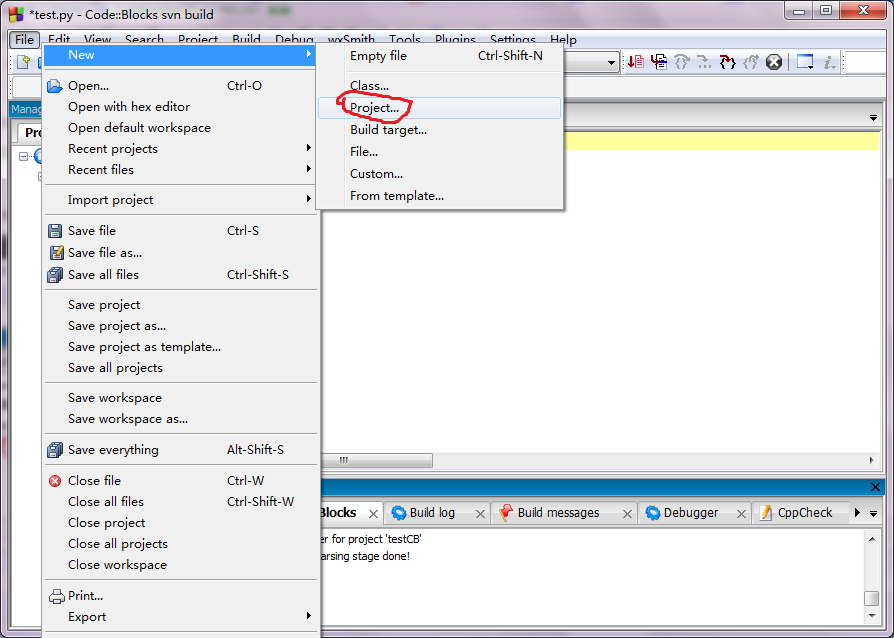Click the Save everything icon
The height and width of the screenshot is (638, 894).
tap(55, 450)
